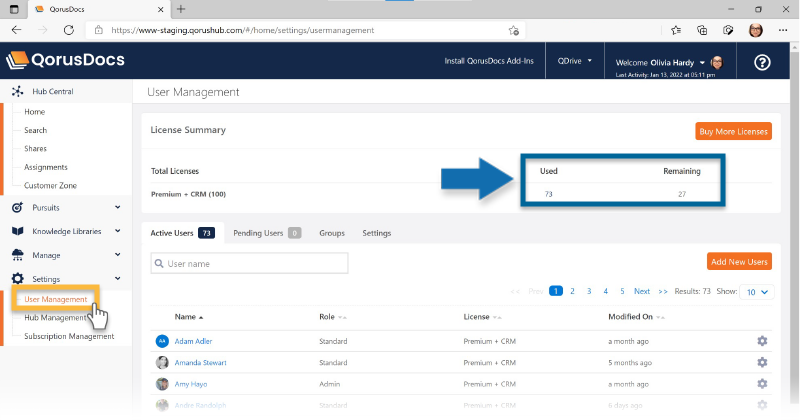Close the QorusDocs browser tab
Viewport: 800px width, 420px height.
[x=160, y=9]
